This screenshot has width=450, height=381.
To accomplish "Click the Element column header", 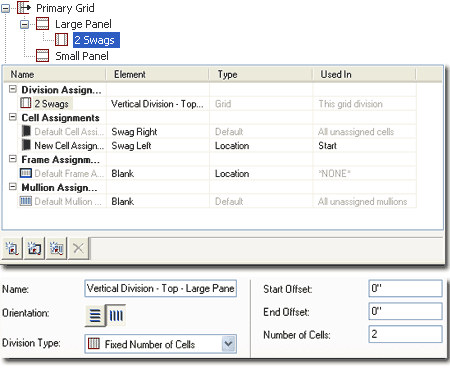I will click(158, 74).
